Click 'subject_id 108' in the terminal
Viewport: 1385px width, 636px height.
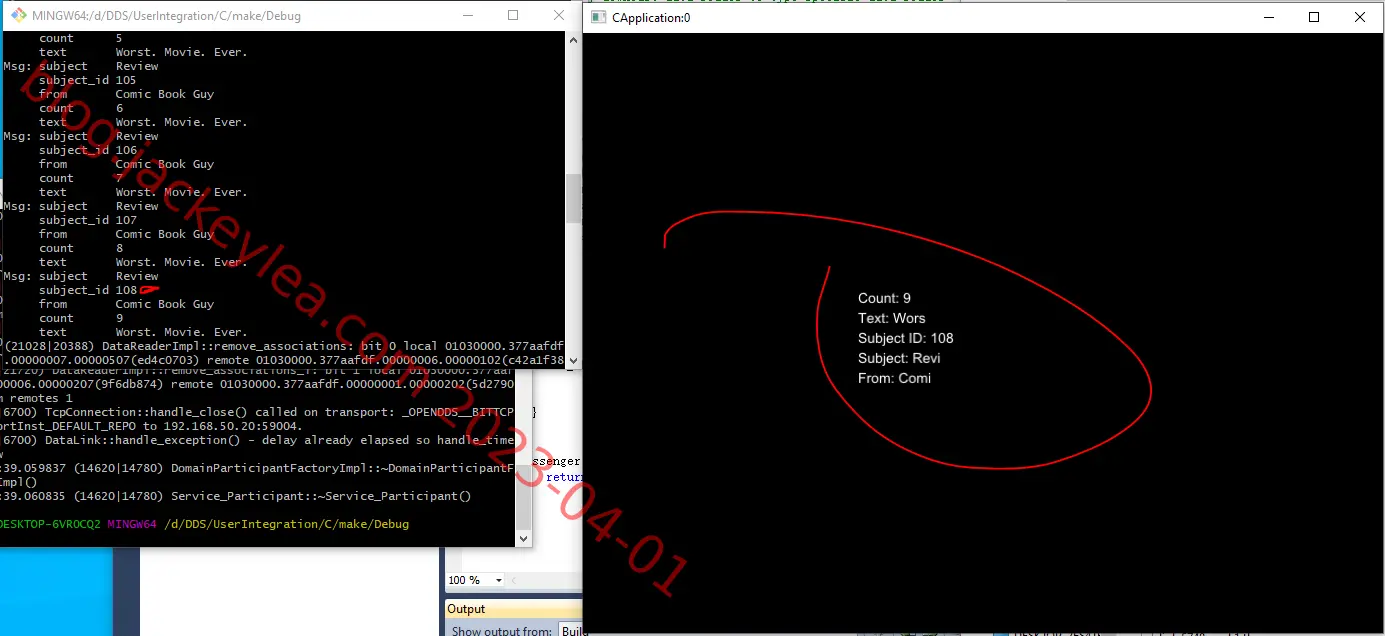(x=88, y=290)
